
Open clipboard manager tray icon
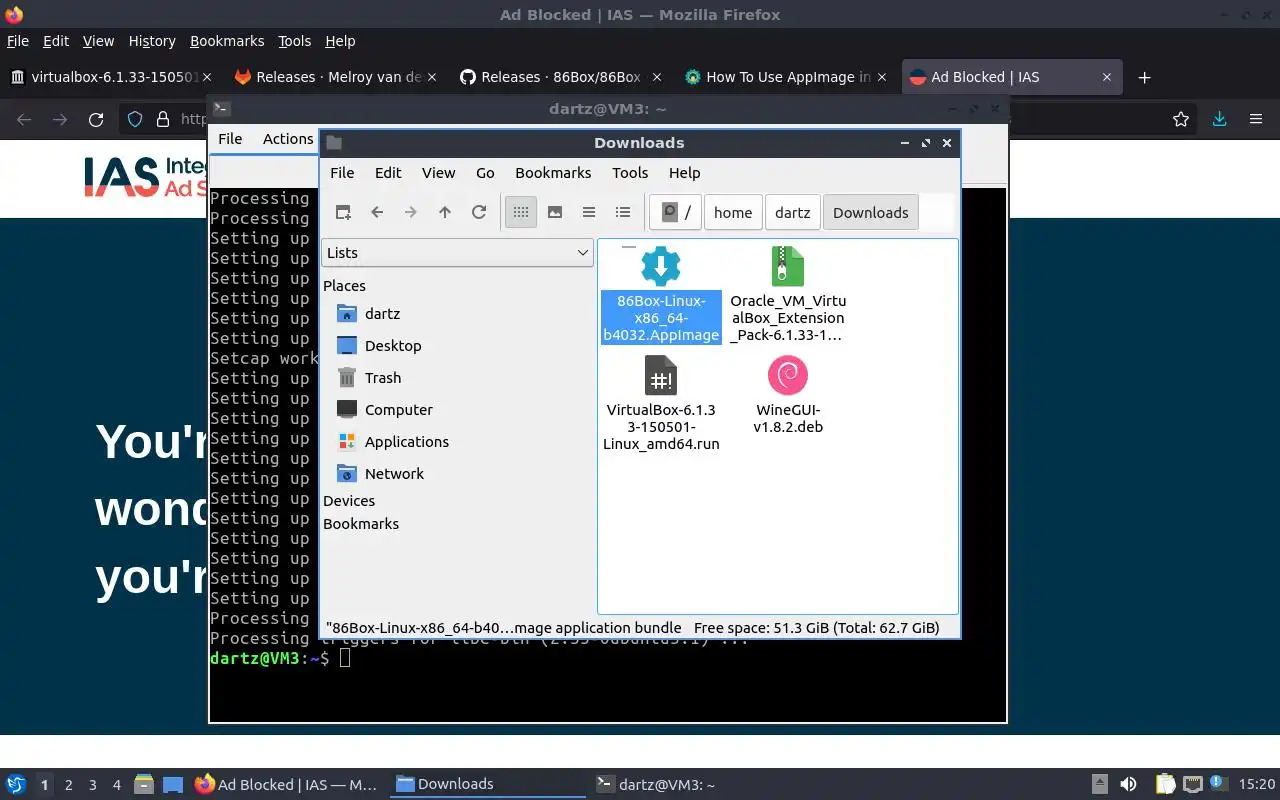click(x=1165, y=785)
